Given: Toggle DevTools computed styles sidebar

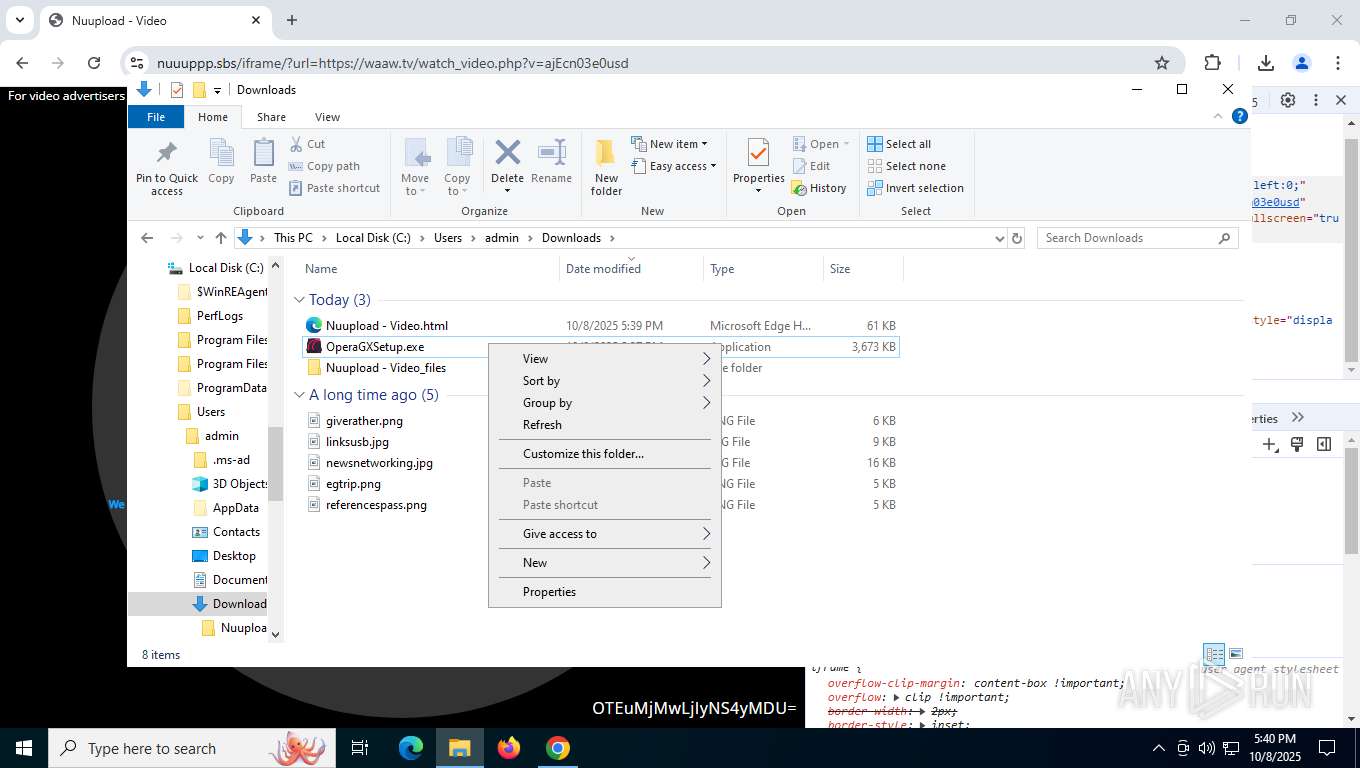Looking at the screenshot, I should tap(1324, 444).
